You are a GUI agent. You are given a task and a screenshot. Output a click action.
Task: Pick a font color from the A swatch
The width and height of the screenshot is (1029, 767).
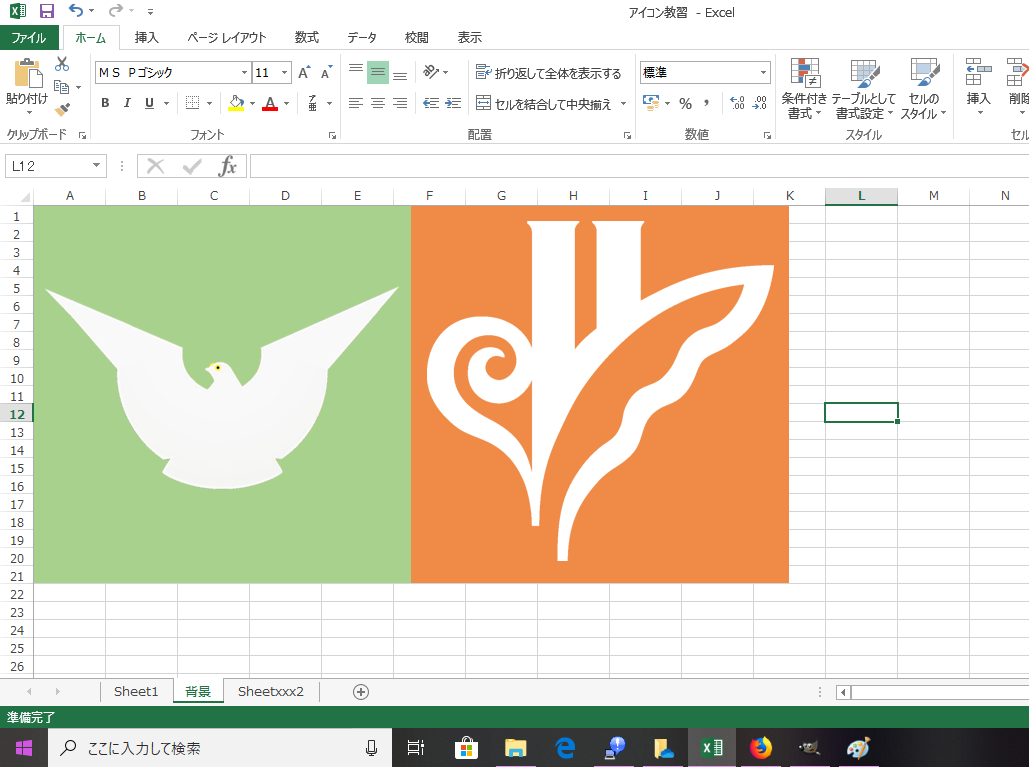point(271,103)
